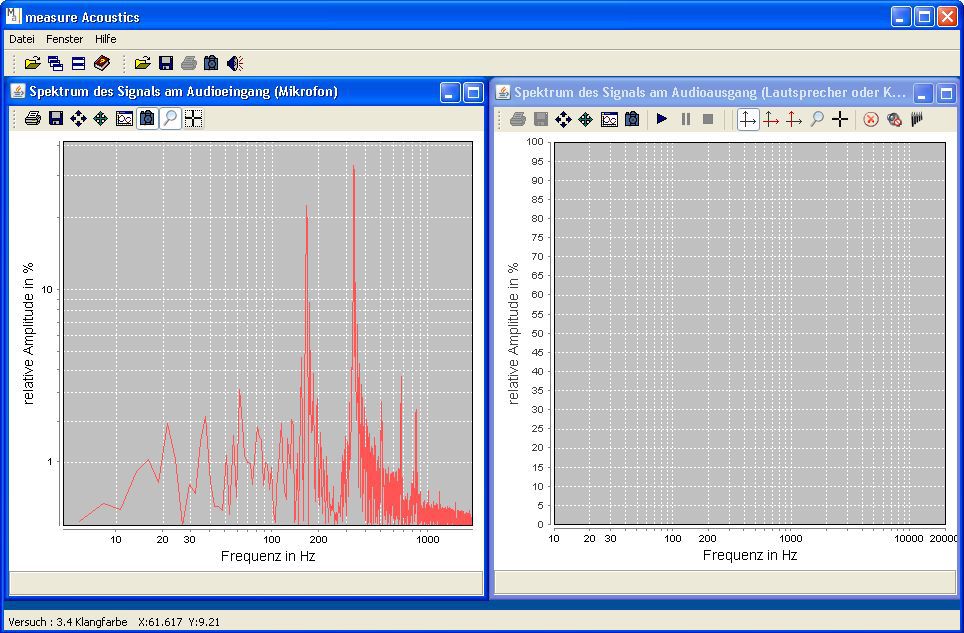
Task: Click the crosshair icon in output toolbar
Action: (840, 120)
